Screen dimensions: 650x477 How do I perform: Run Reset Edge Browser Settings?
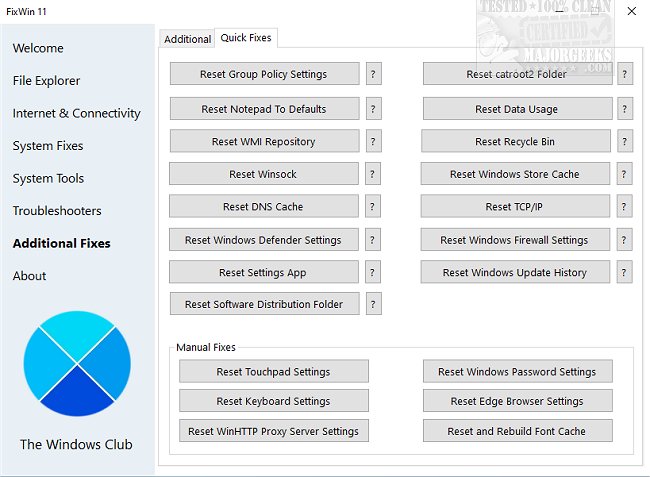tap(517, 401)
